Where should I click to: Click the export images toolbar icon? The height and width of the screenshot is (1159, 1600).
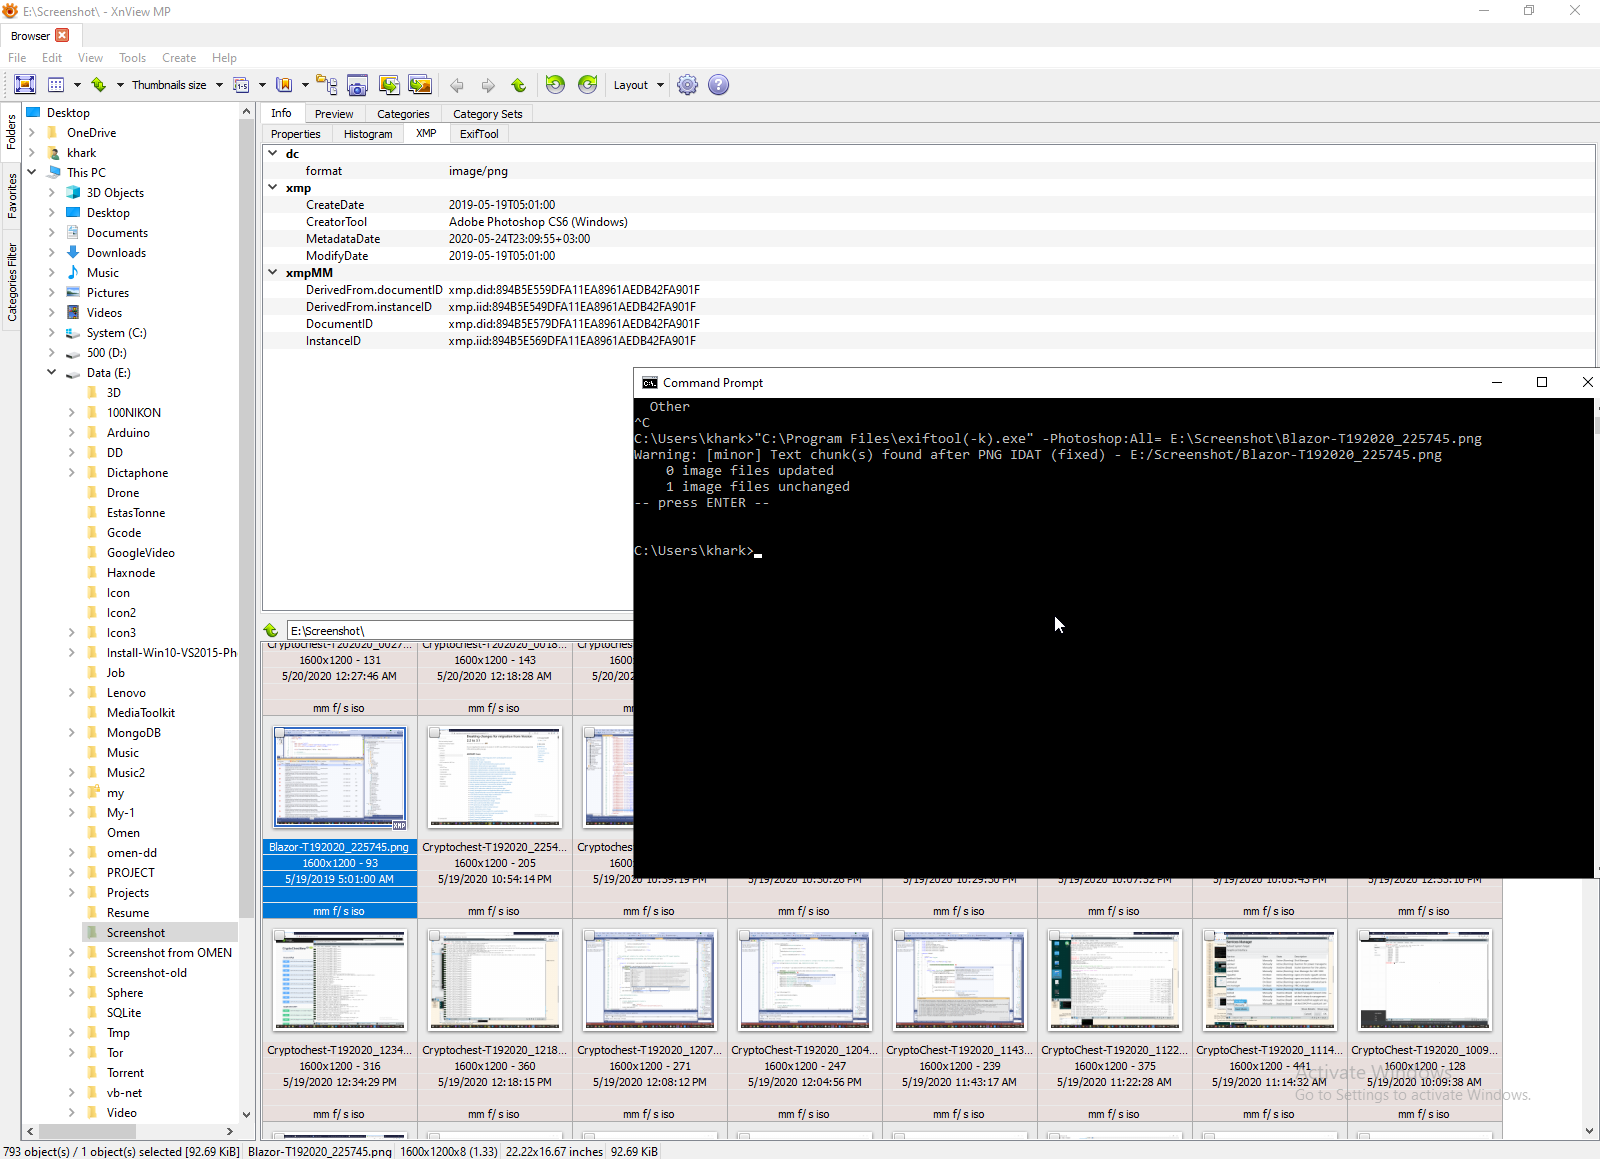(x=420, y=85)
